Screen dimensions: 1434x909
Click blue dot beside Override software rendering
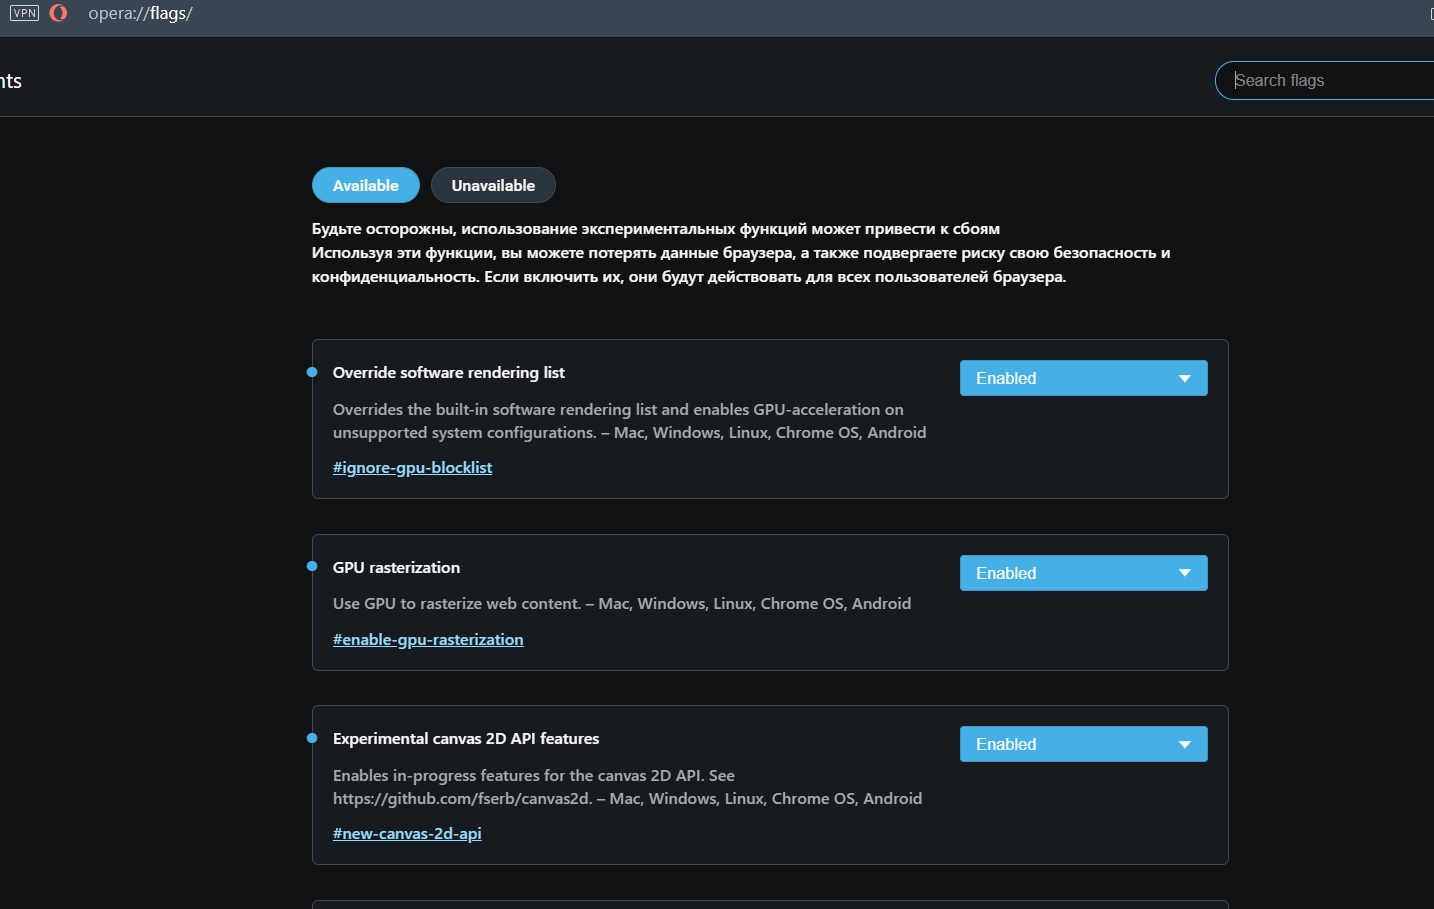(312, 372)
